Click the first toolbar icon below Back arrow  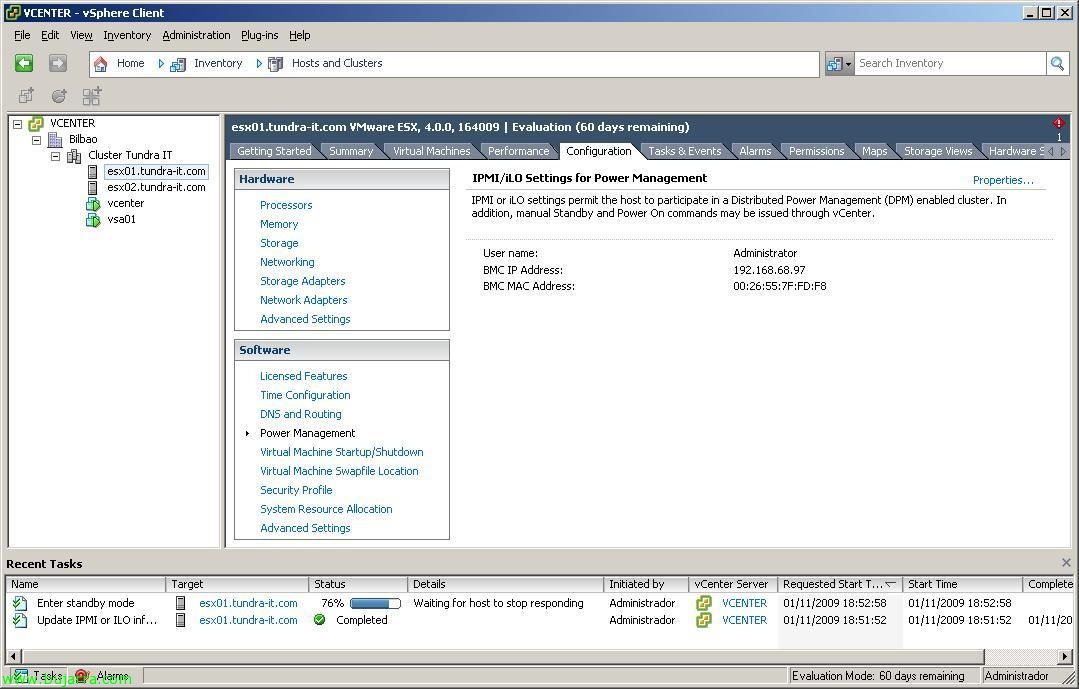tap(26, 96)
